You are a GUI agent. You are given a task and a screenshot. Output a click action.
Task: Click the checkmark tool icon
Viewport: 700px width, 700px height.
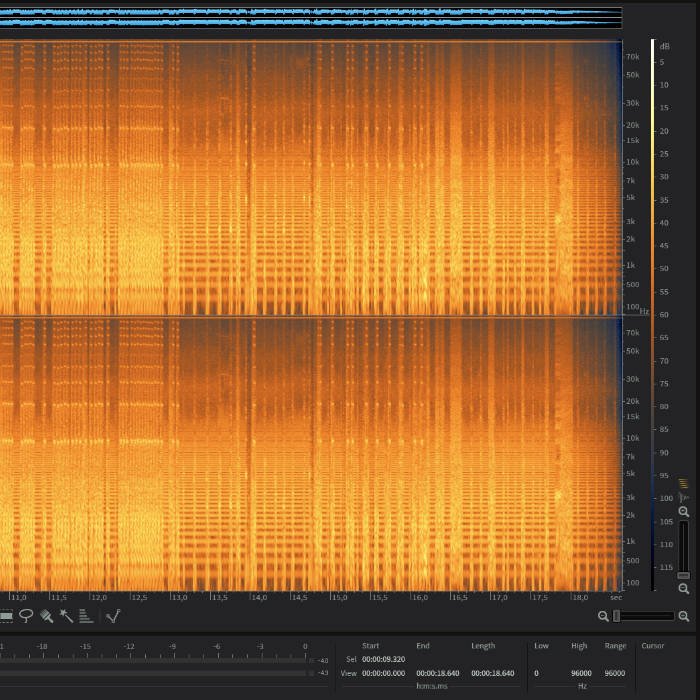coord(113,616)
